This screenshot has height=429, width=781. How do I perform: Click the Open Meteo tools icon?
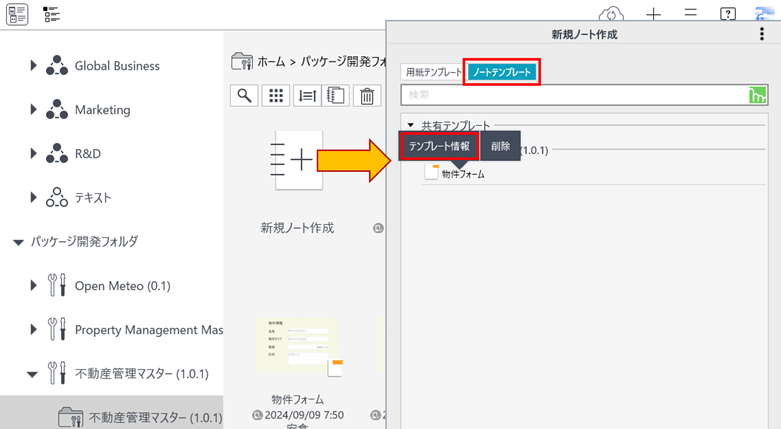[56, 286]
